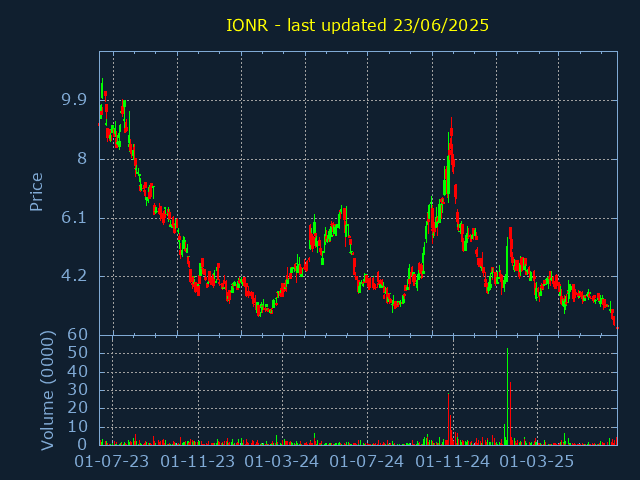640x480 pixels.
Task: Select the 01-03-24 date label
Action: [282, 461]
